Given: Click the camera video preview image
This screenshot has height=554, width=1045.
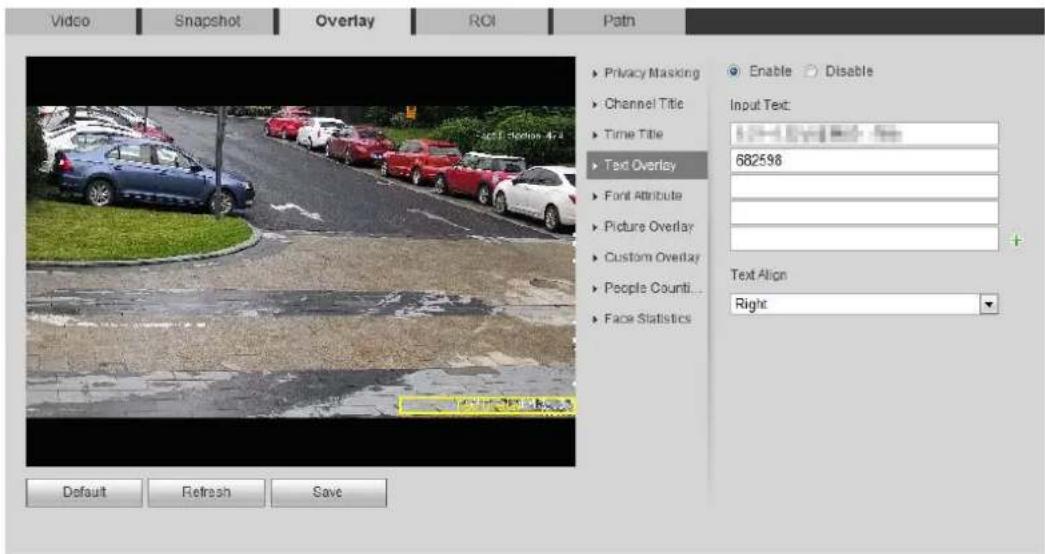Looking at the screenshot, I should [x=301, y=261].
